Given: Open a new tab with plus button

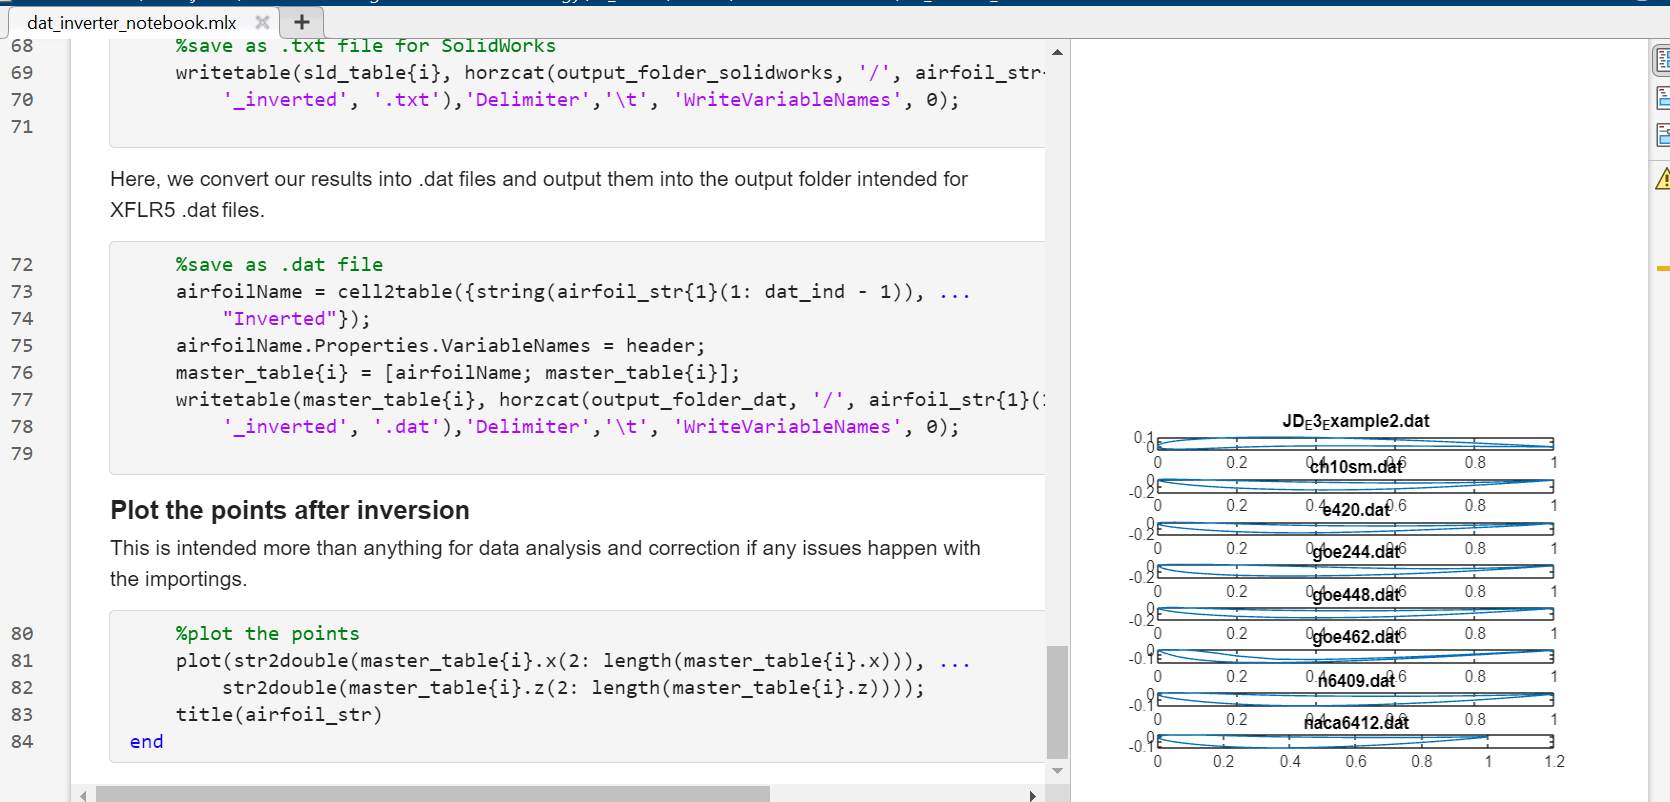Looking at the screenshot, I should [301, 22].
